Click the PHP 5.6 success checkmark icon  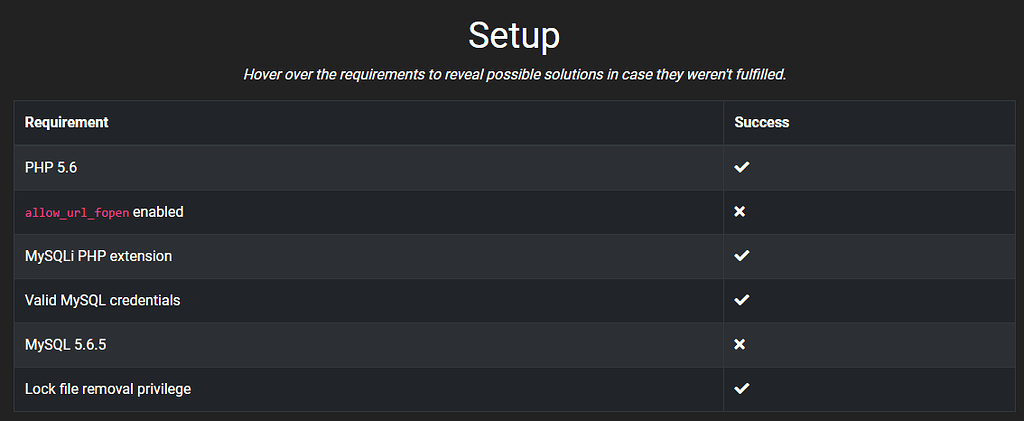point(741,167)
